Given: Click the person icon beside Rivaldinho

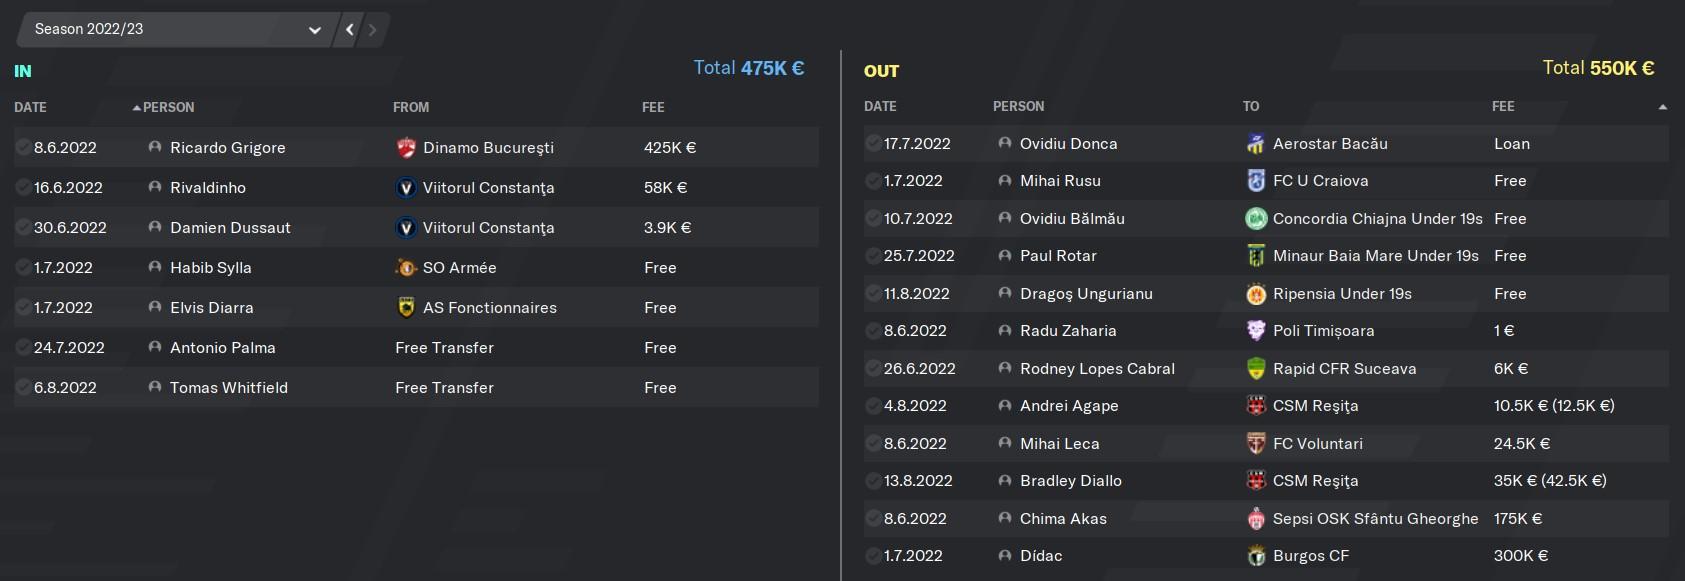Looking at the screenshot, I should [x=154, y=187].
